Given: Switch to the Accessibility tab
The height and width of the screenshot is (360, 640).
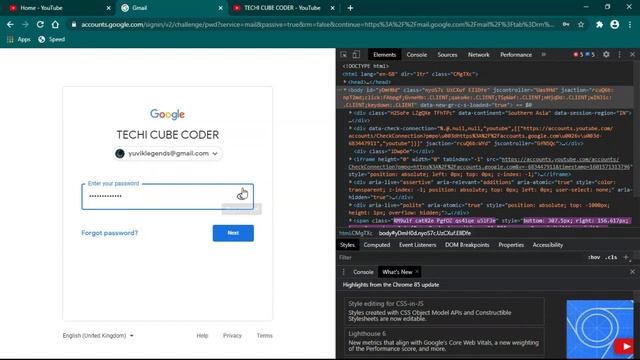Looking at the screenshot, I should [548, 245].
